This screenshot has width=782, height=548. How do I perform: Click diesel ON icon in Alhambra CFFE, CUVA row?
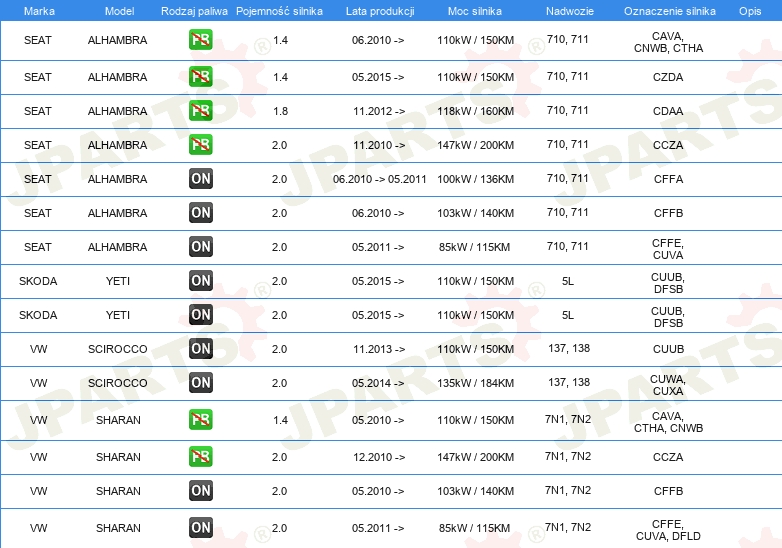click(200, 246)
